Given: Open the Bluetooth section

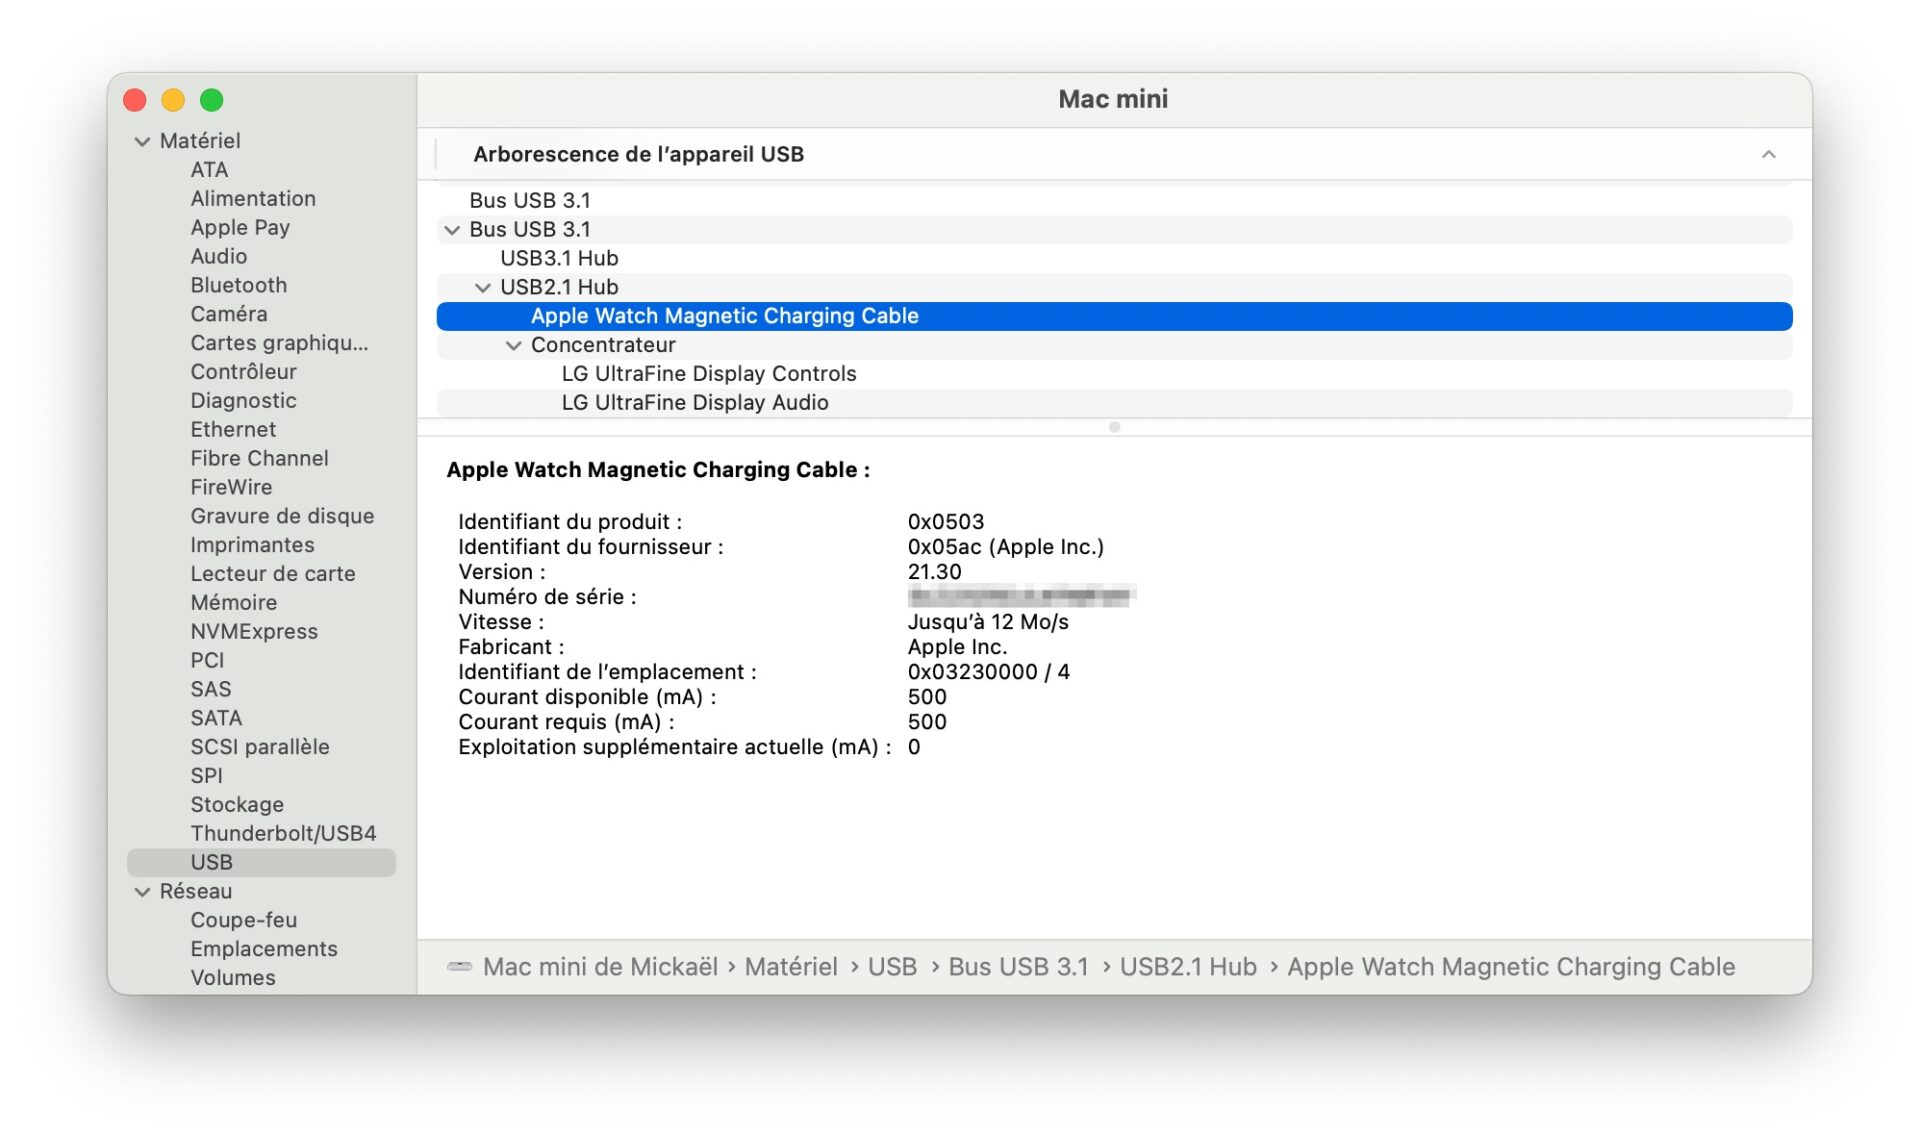Looking at the screenshot, I should [239, 285].
